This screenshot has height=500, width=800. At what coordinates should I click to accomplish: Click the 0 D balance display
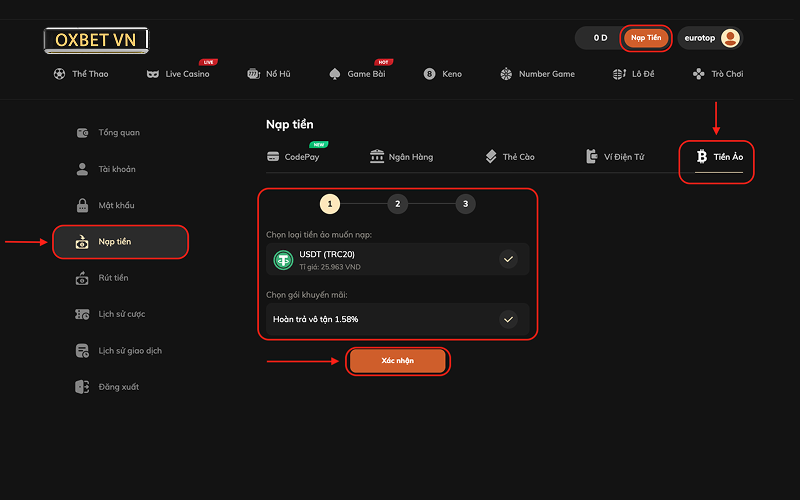(600, 38)
